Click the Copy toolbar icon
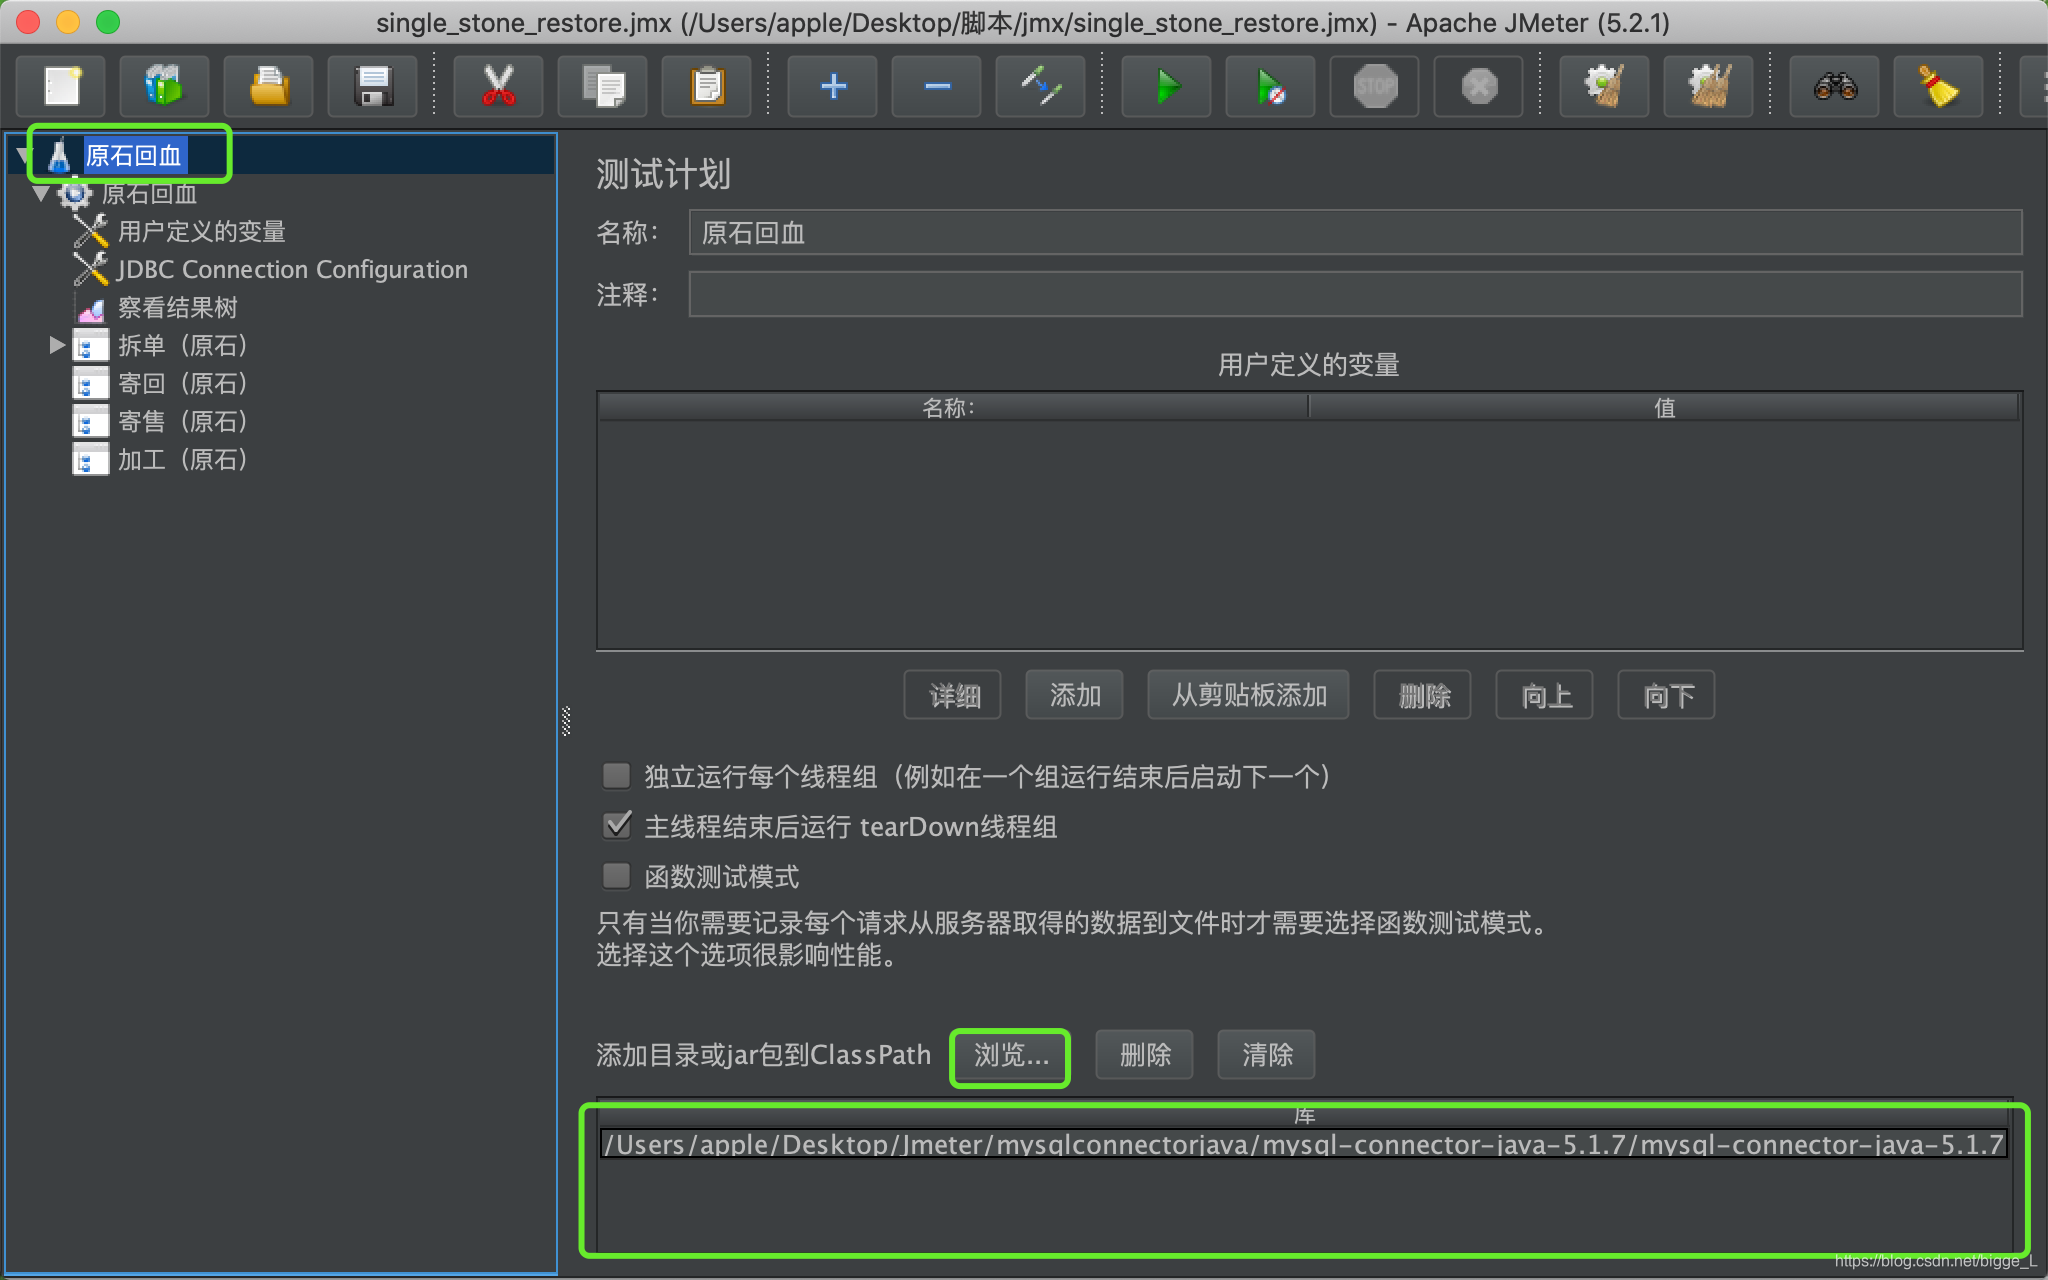 coord(602,86)
